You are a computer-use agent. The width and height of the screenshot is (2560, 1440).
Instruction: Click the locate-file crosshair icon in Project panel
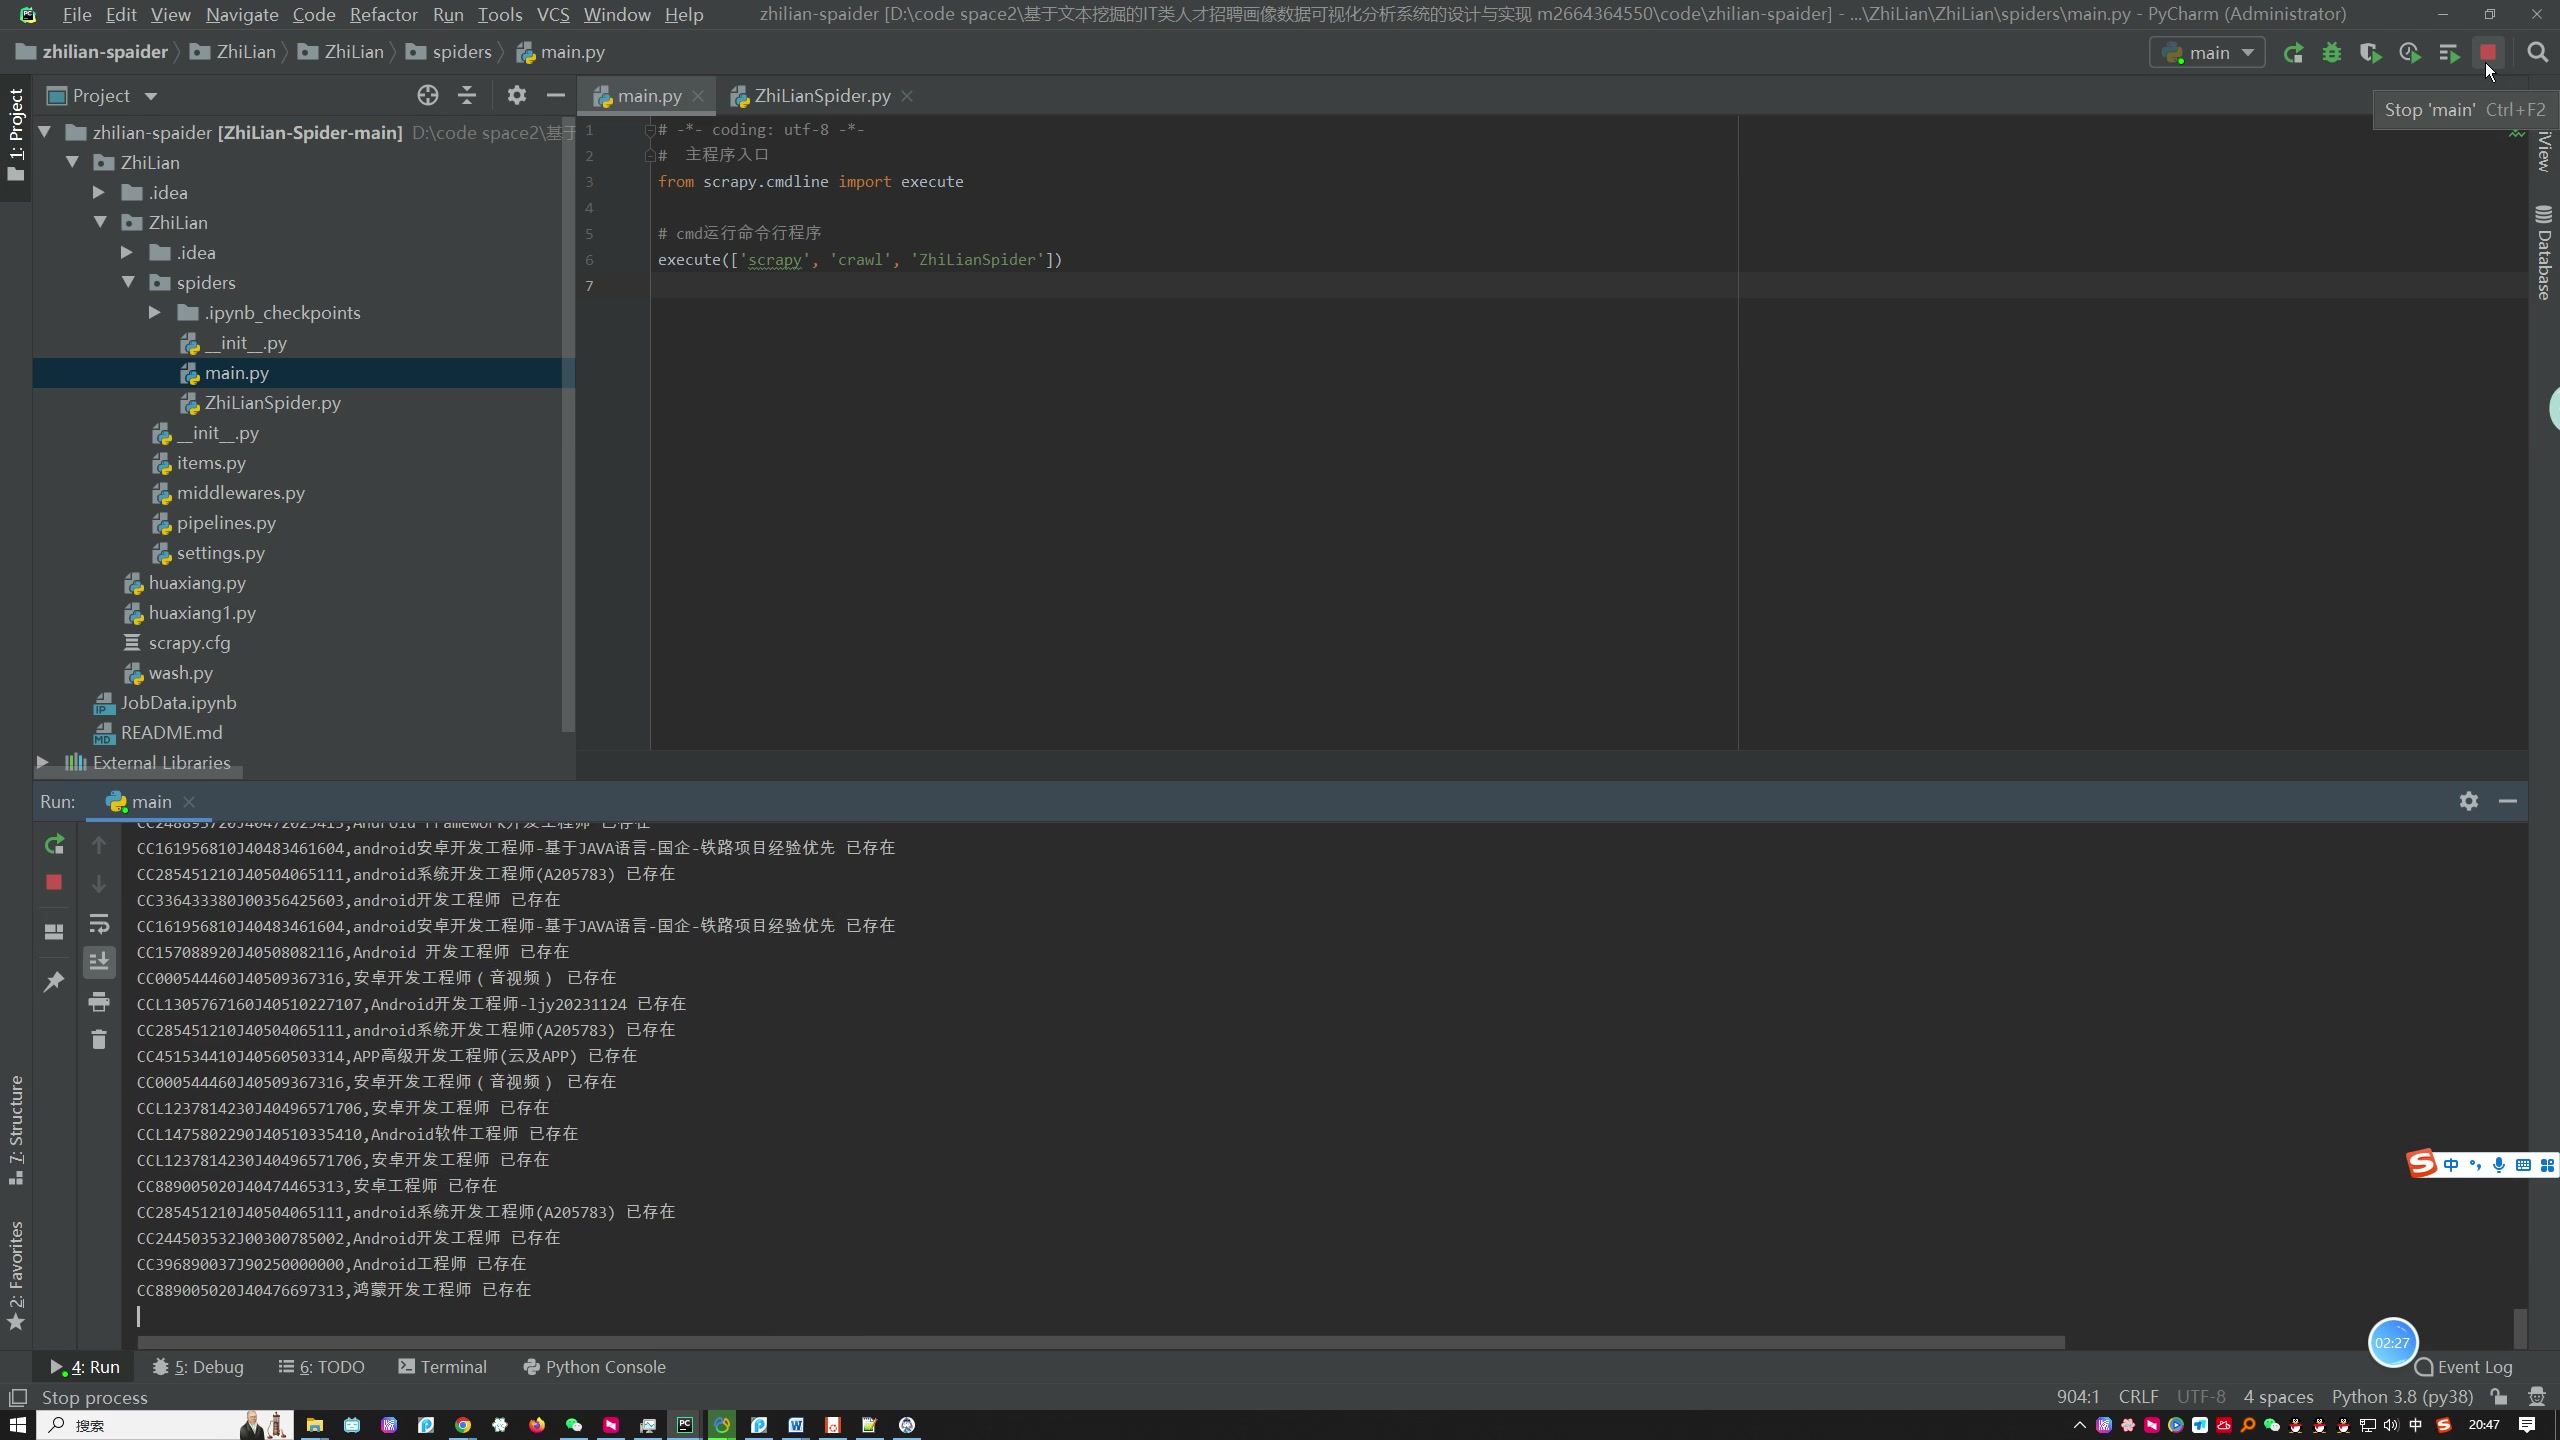(x=428, y=96)
